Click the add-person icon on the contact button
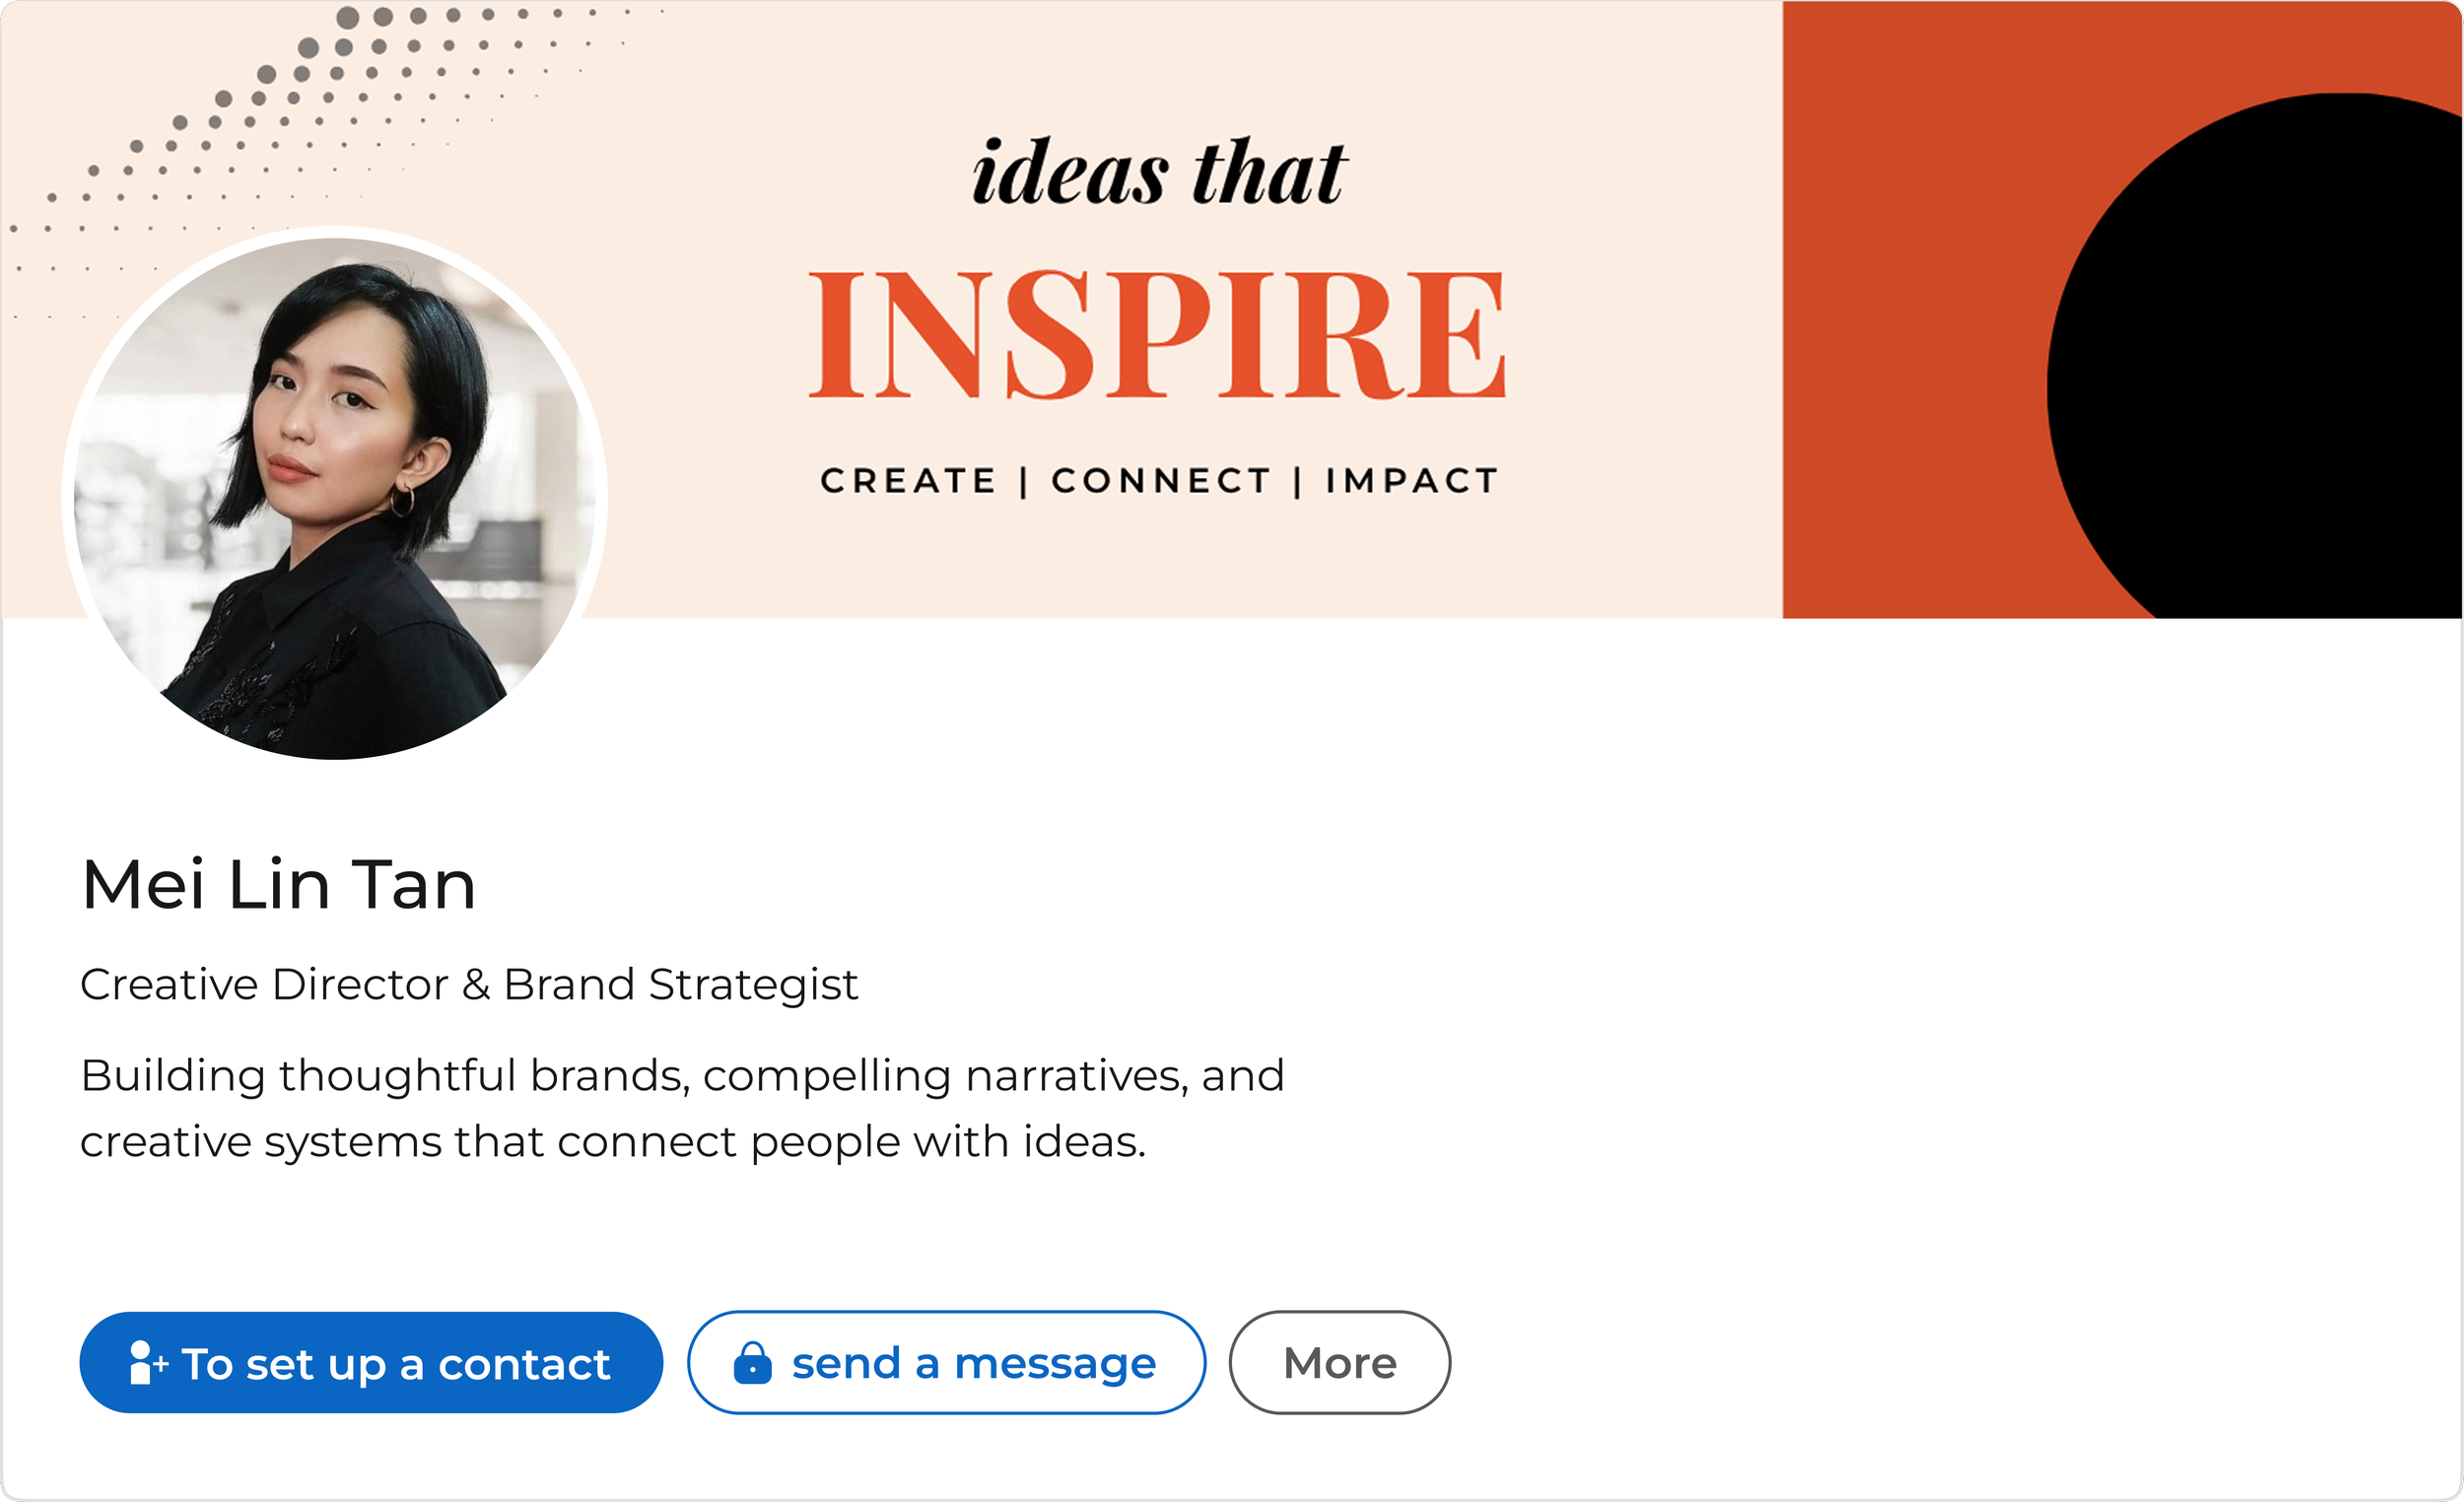Screen dimensions: 2464x1502 click(148, 1363)
